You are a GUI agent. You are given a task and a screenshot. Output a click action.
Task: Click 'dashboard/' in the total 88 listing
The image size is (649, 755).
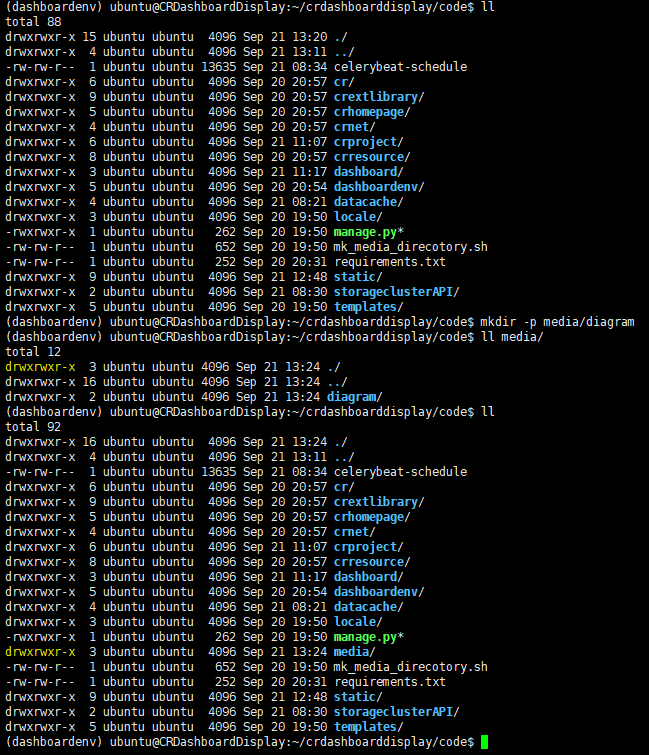pyautogui.click(x=368, y=171)
